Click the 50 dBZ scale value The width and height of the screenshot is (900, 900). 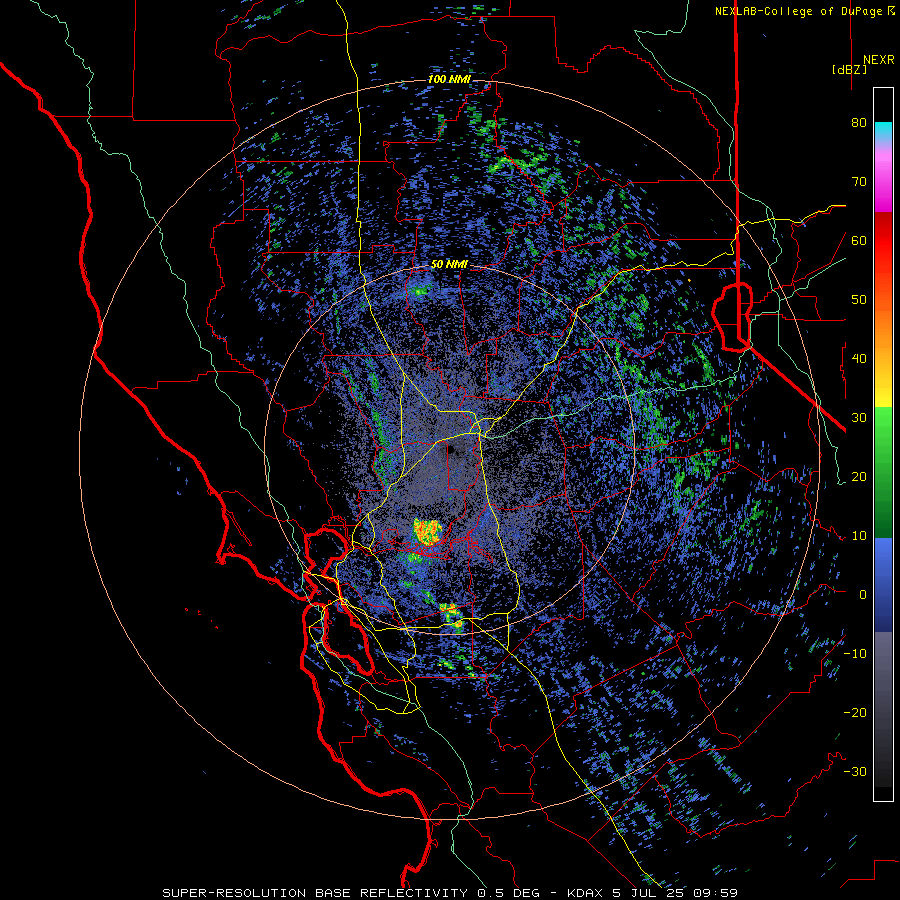pyautogui.click(x=859, y=300)
